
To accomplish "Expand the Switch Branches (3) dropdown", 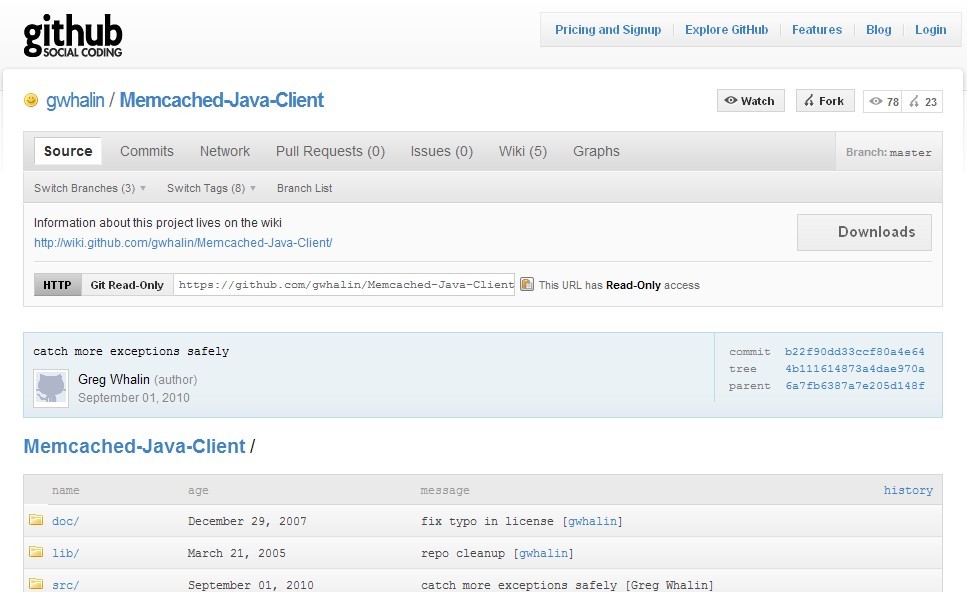I will pyautogui.click(x=90, y=188).
